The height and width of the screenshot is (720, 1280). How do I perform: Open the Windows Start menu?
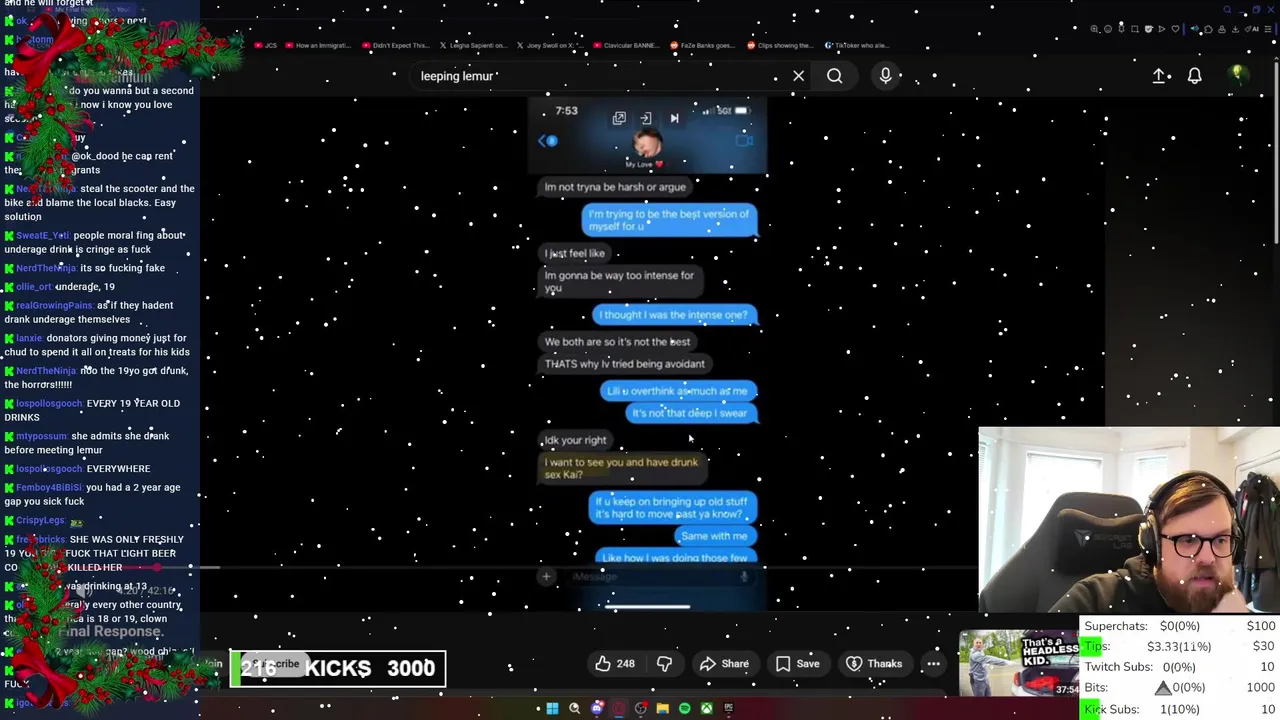click(552, 708)
